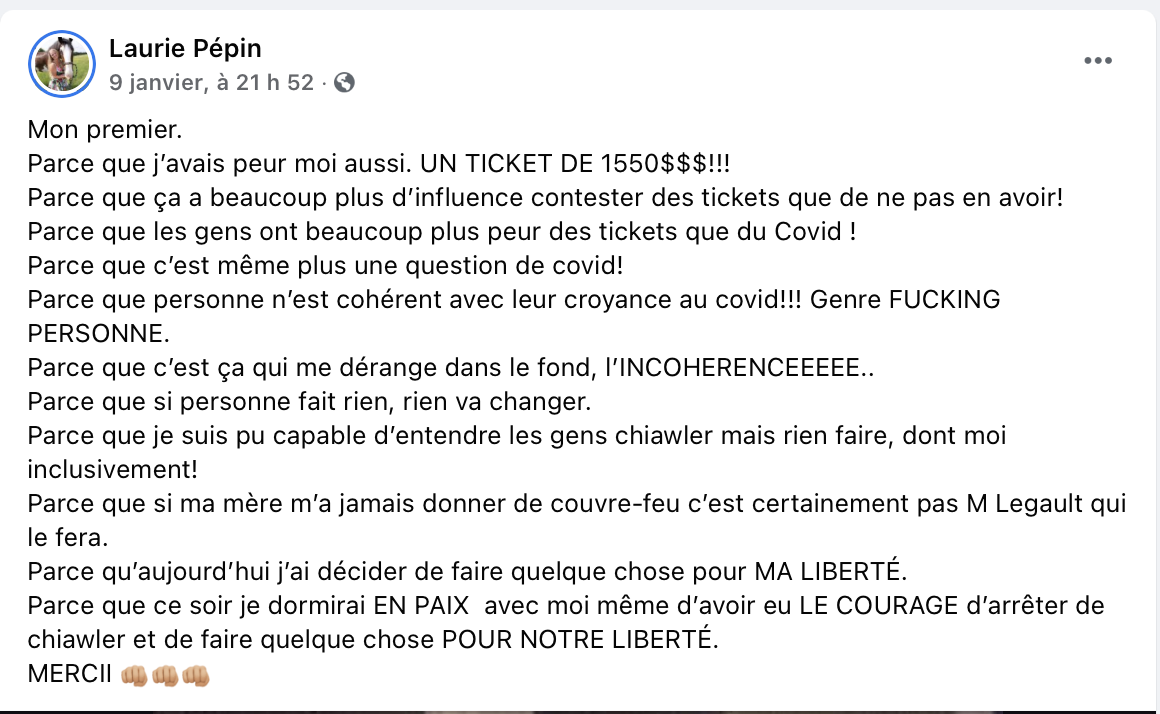This screenshot has width=1160, height=714.
Task: Click the first fist emoji after MERCII
Action: click(135, 675)
